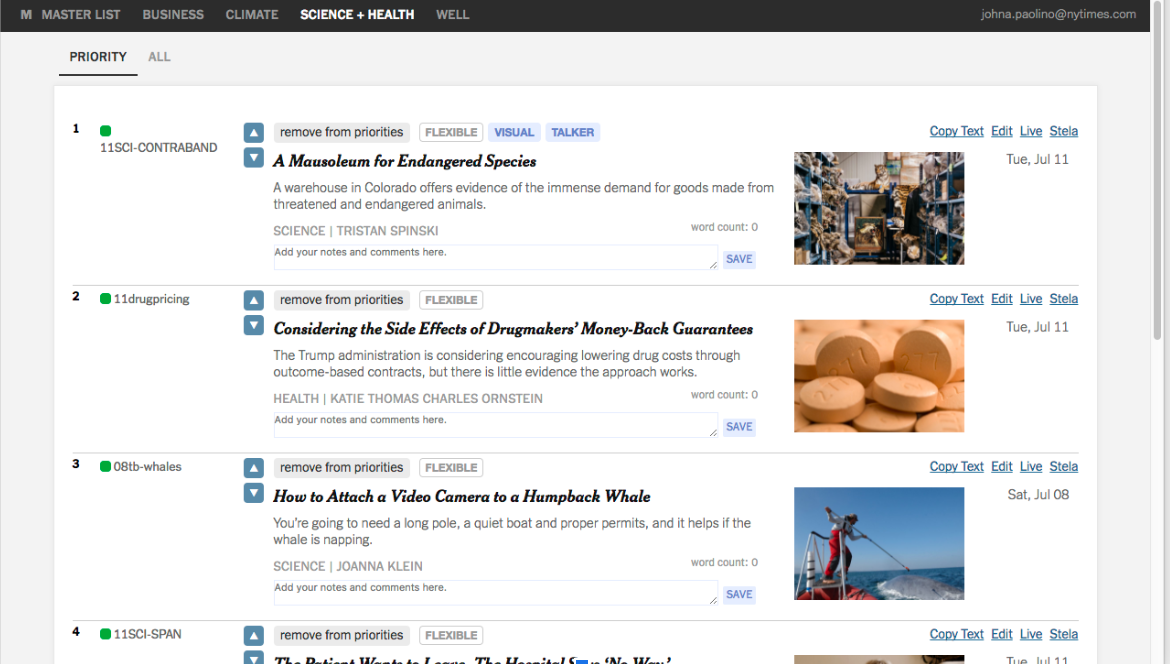1170x664 pixels.
Task: Click green status dot for 11SCI-CONTRABAND
Action: (105, 131)
